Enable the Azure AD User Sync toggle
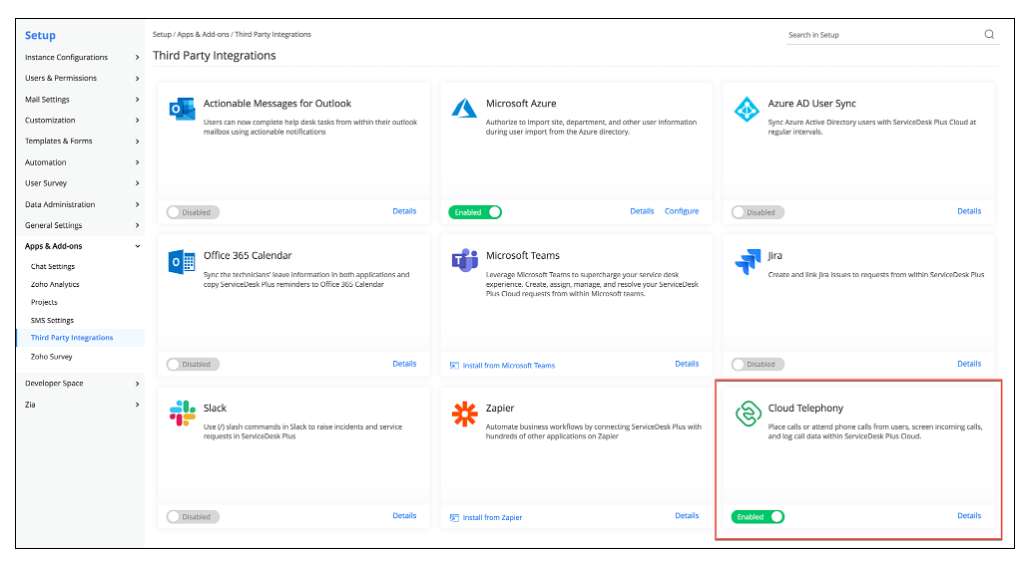The width and height of the screenshot is (1033, 569). pos(758,212)
